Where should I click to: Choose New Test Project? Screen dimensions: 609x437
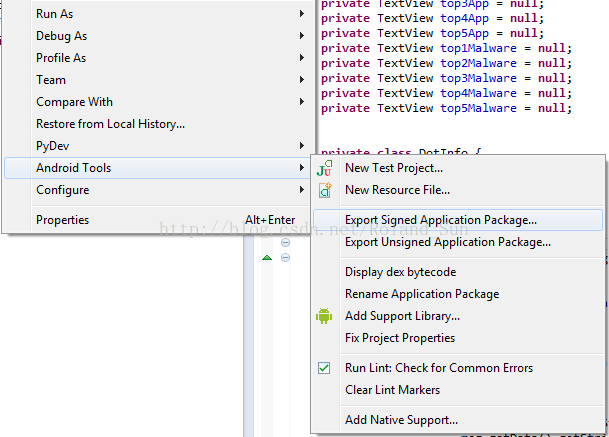458,168
